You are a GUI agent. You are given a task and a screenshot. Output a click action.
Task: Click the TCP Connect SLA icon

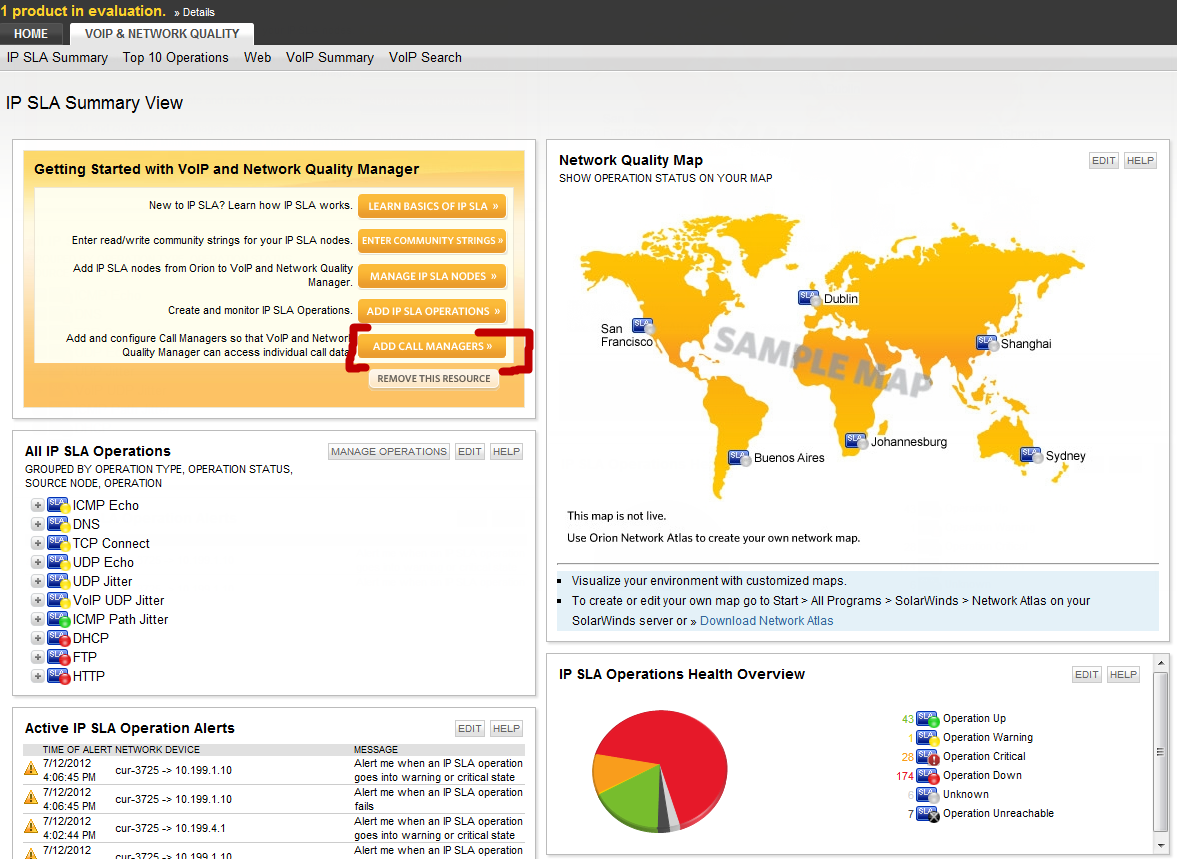click(58, 543)
